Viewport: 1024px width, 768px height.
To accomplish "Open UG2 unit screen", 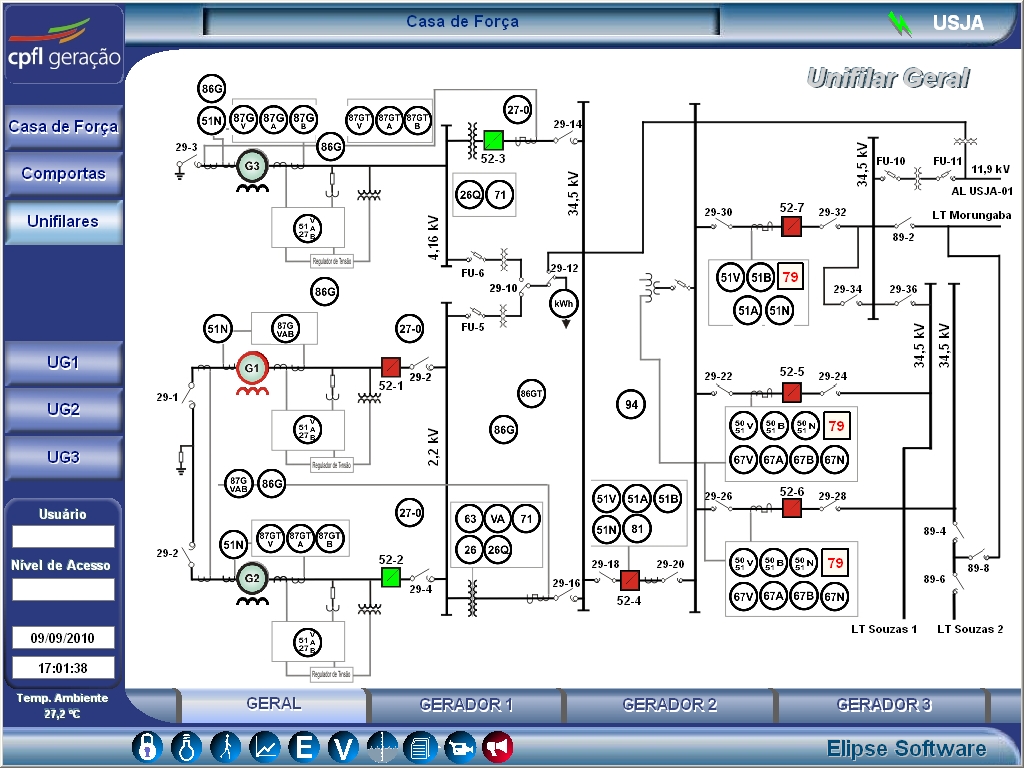I will (63, 409).
